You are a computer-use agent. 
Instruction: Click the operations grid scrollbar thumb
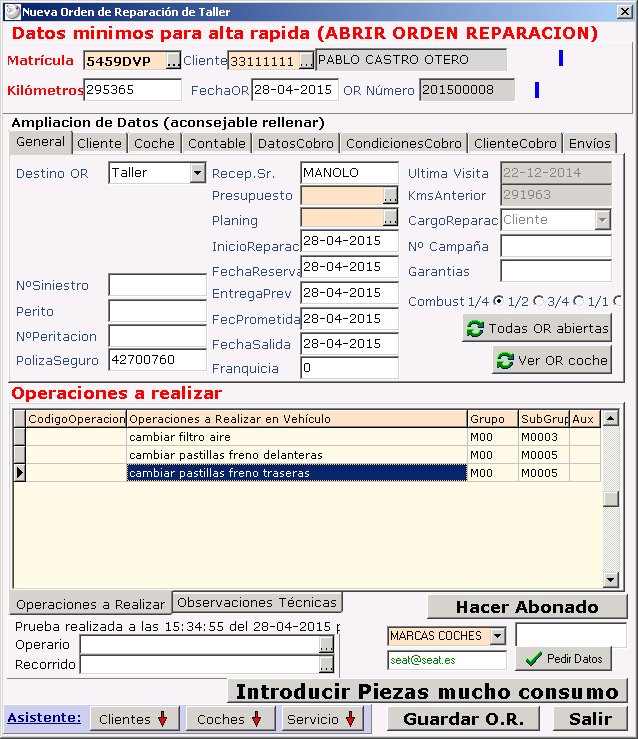[611, 499]
